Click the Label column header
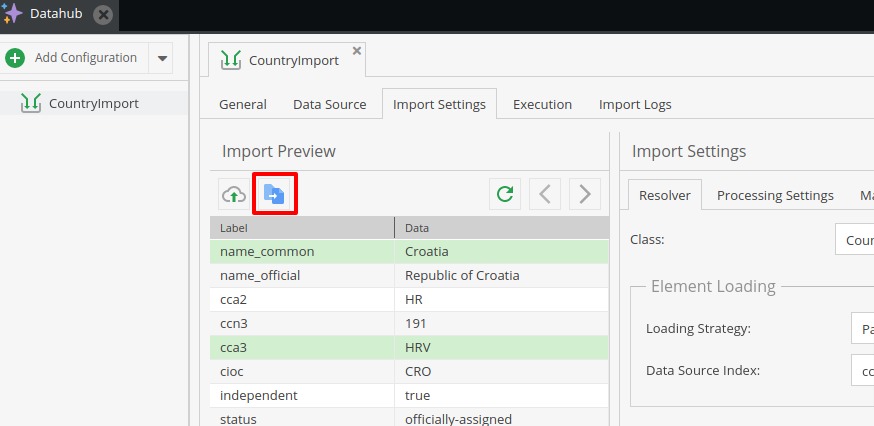The height and width of the screenshot is (426, 874). coord(300,228)
